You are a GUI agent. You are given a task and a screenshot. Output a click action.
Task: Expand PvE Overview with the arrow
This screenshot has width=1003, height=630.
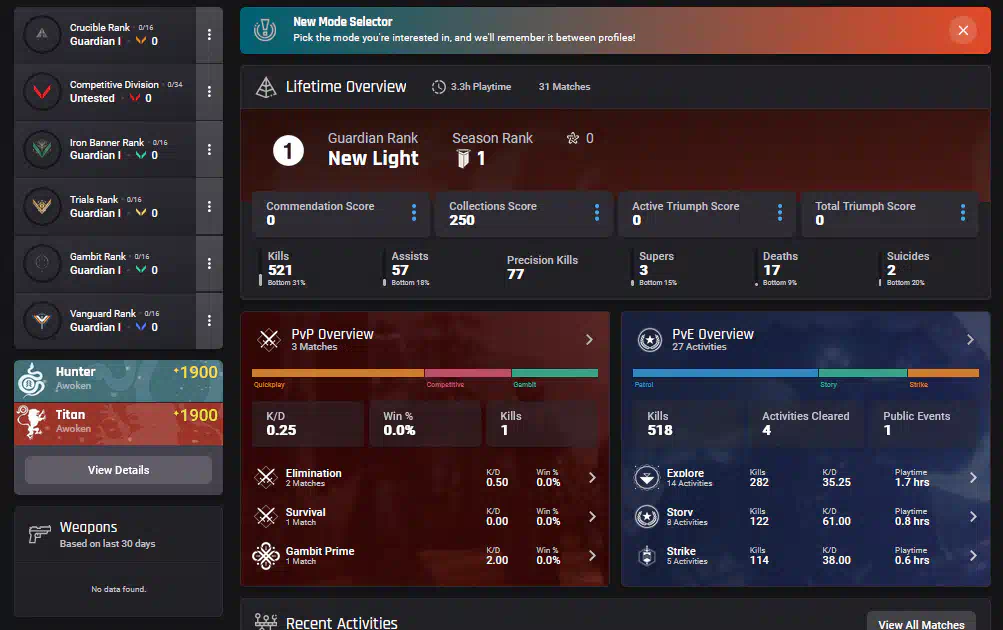click(x=970, y=340)
